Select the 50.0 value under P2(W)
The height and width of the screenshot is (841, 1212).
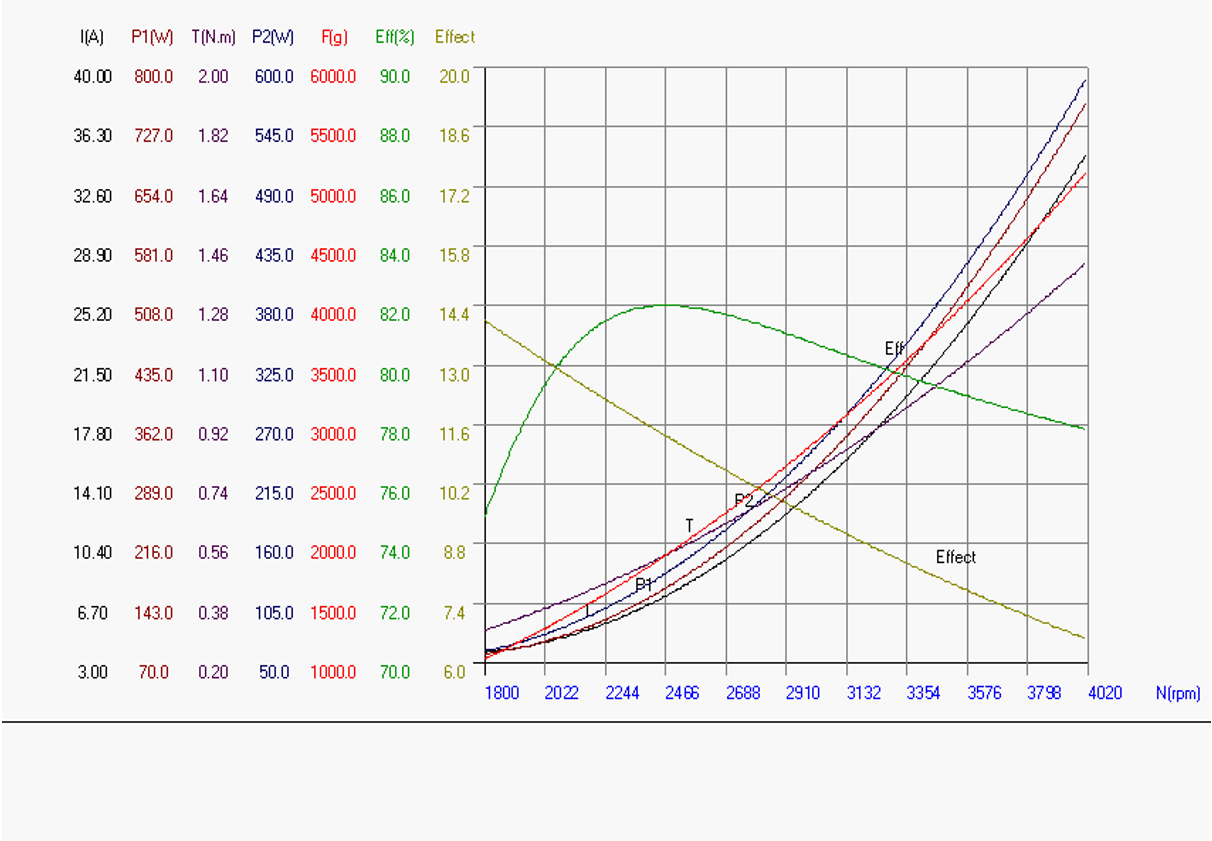274,672
